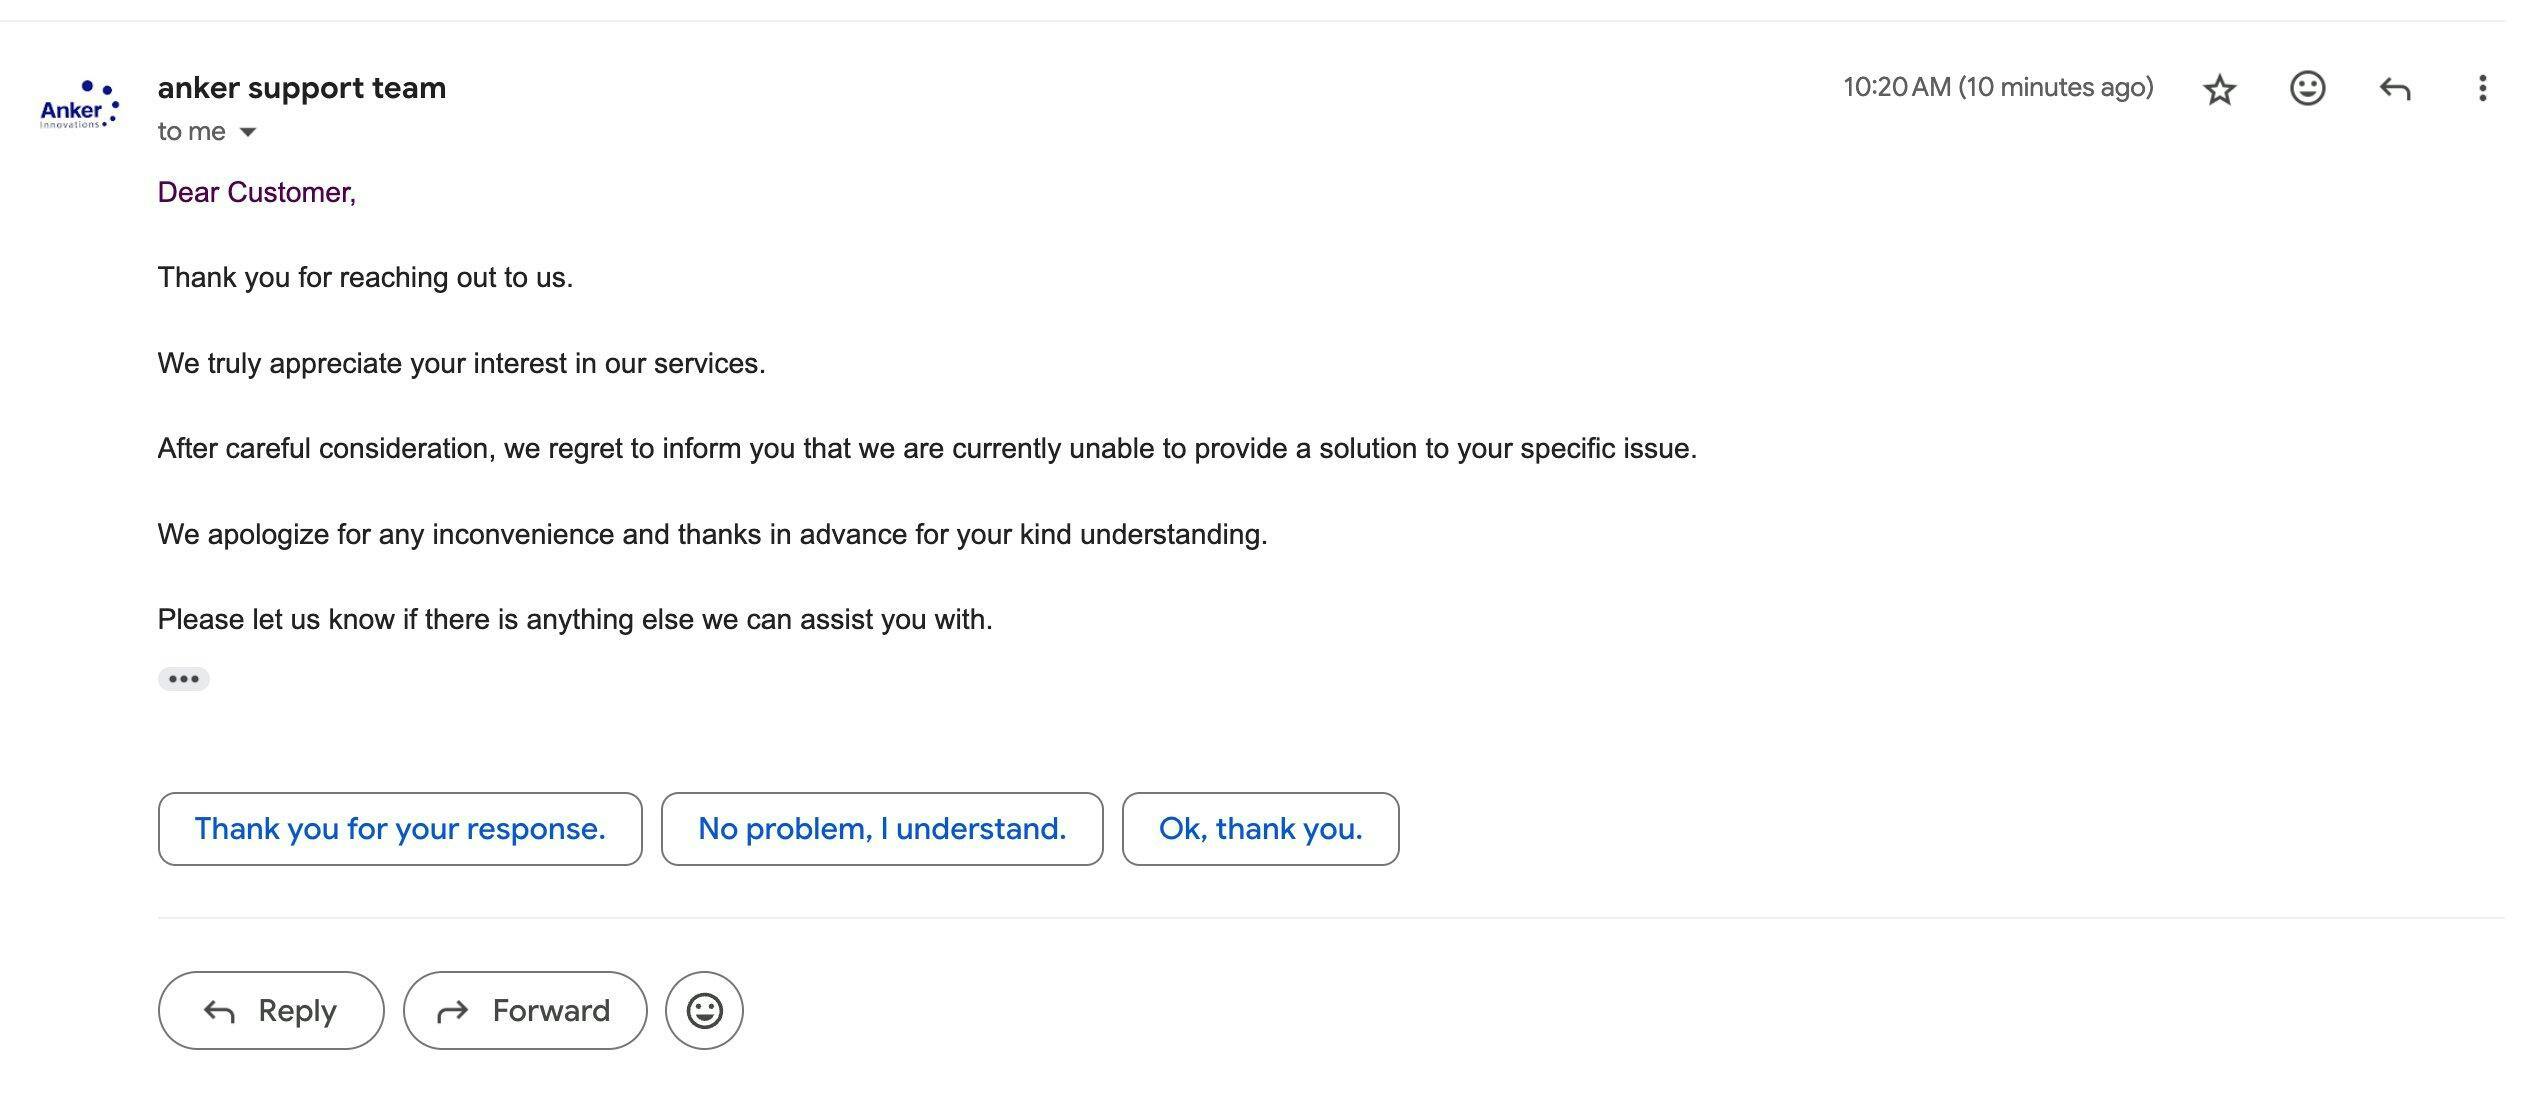2546x1098 pixels.
Task: Click the 'Please let us know' closing line
Action: point(575,619)
